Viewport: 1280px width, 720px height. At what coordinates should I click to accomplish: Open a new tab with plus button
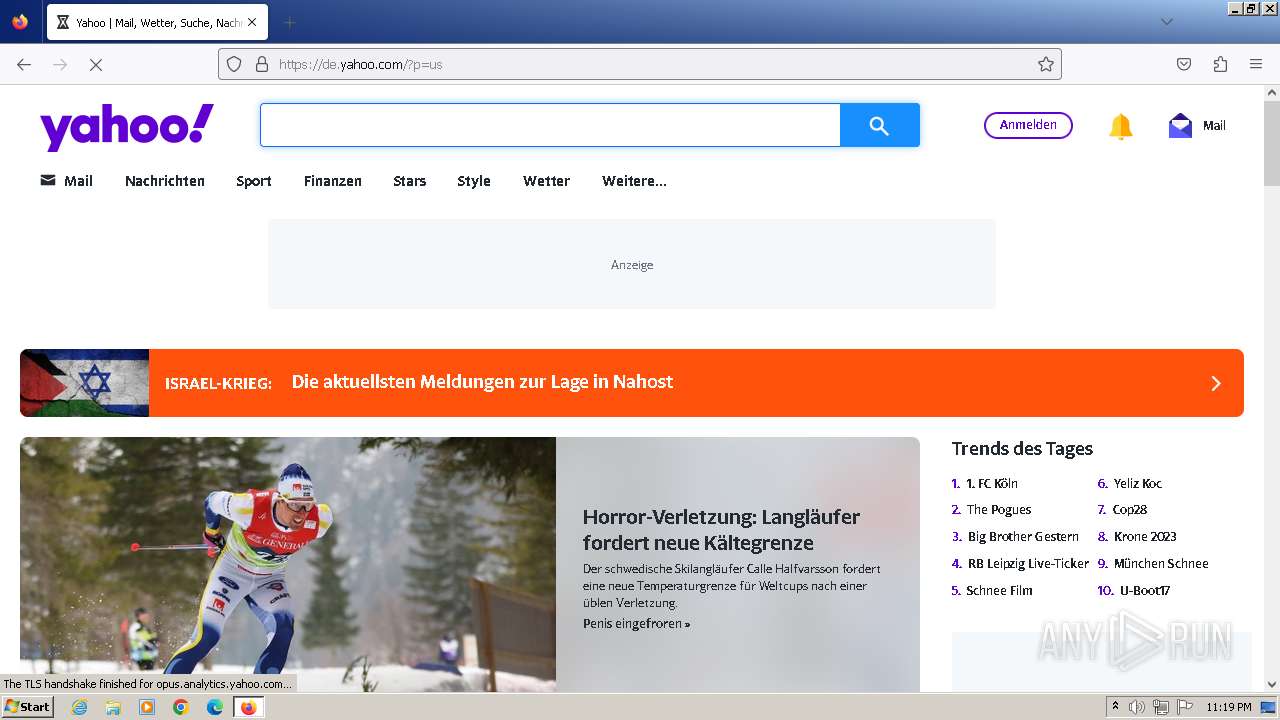tap(289, 22)
